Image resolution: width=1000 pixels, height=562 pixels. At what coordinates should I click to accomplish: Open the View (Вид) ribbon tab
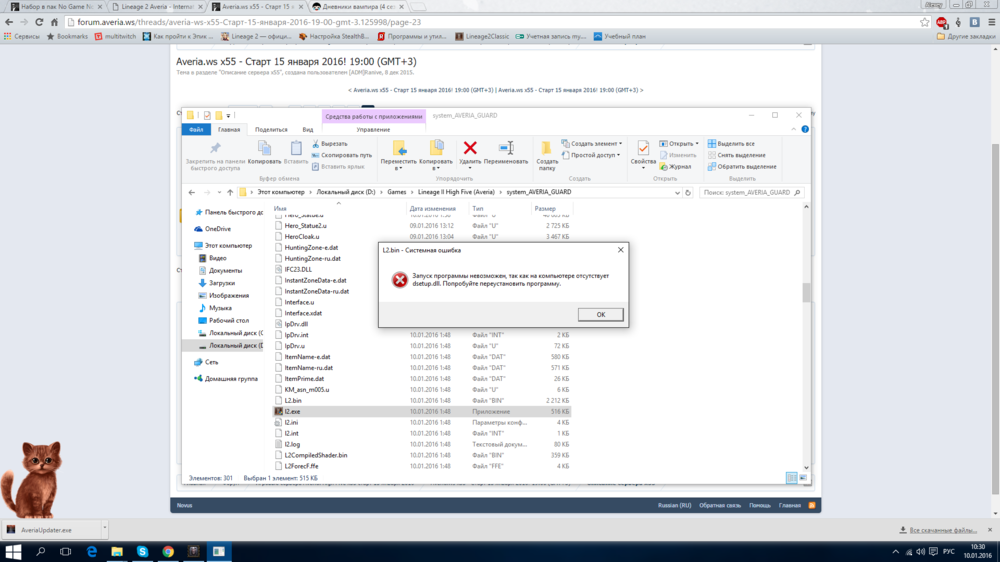tap(308, 129)
